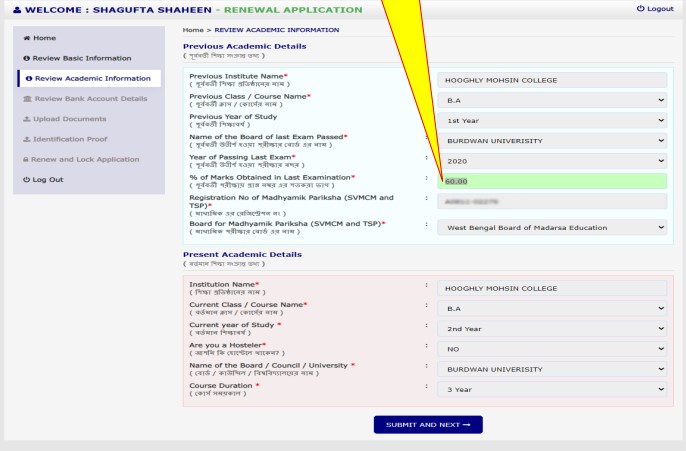Open the Home sidebar menu item

pos(89,38)
